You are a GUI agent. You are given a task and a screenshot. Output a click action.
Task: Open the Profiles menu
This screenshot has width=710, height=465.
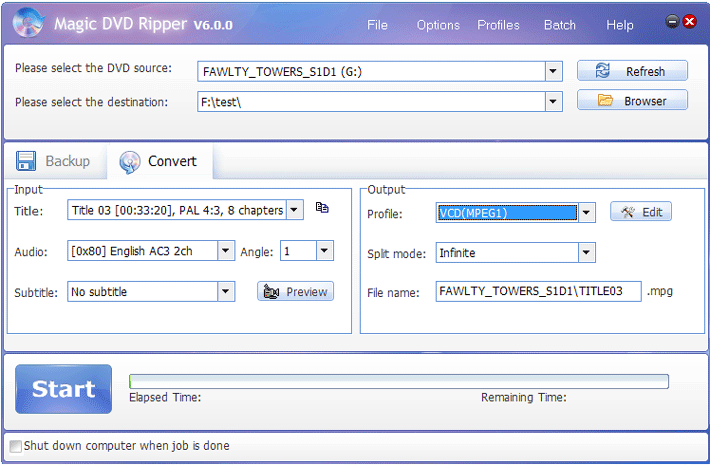pos(498,25)
